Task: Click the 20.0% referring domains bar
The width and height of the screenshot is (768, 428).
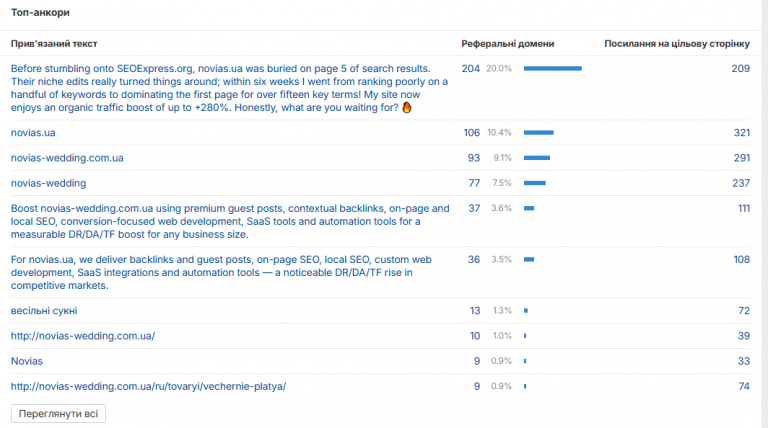Action: click(553, 69)
